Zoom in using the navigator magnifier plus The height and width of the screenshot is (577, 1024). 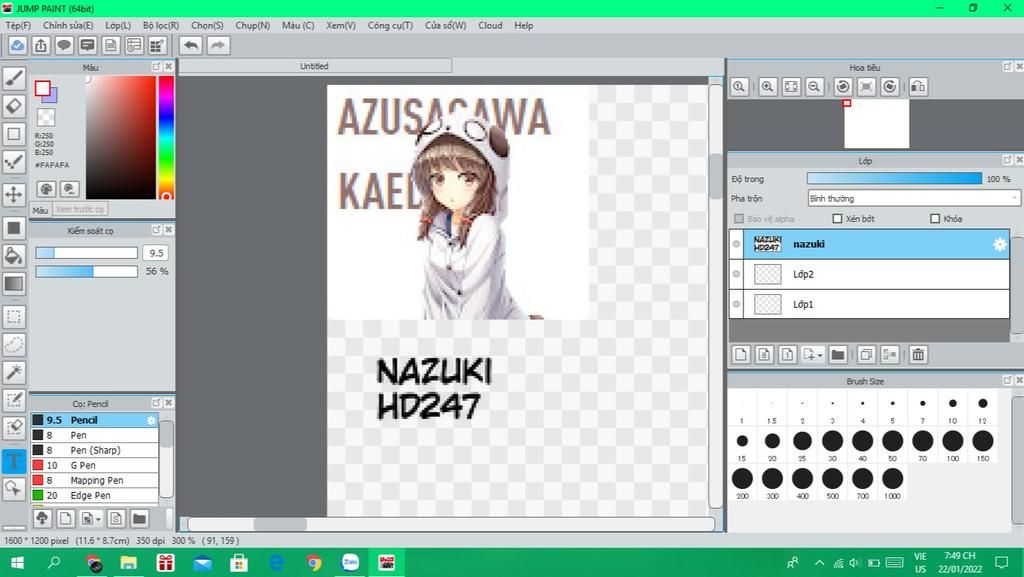(x=767, y=86)
